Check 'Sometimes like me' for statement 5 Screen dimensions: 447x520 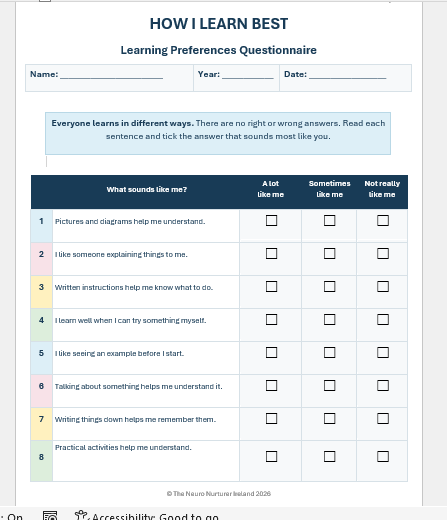click(329, 352)
